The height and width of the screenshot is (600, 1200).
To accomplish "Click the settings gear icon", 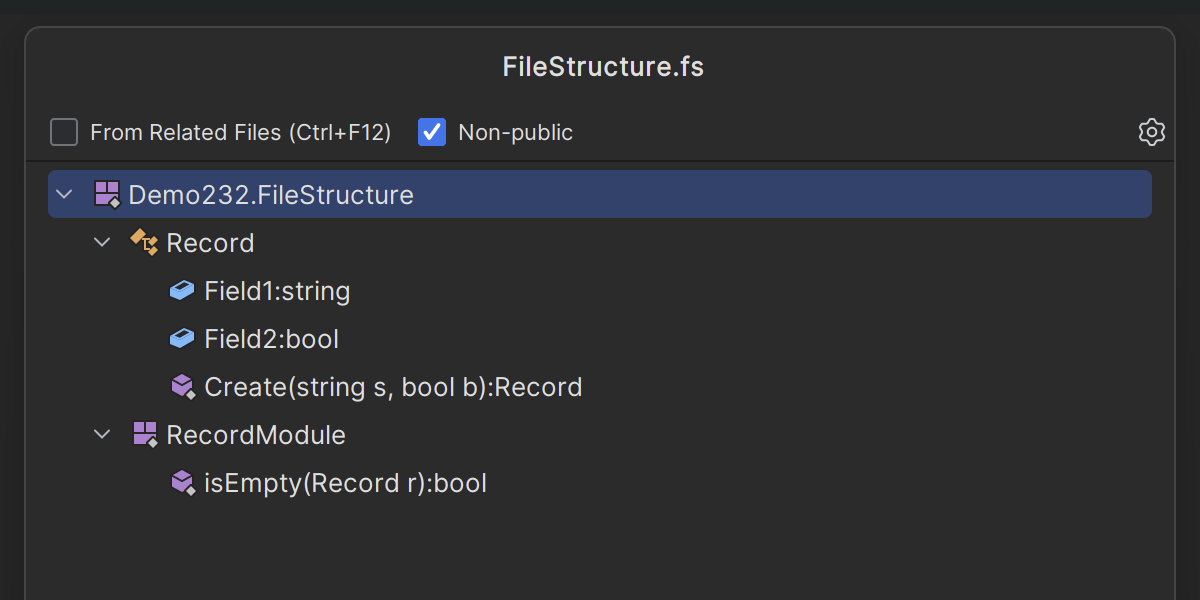I will (1152, 132).
